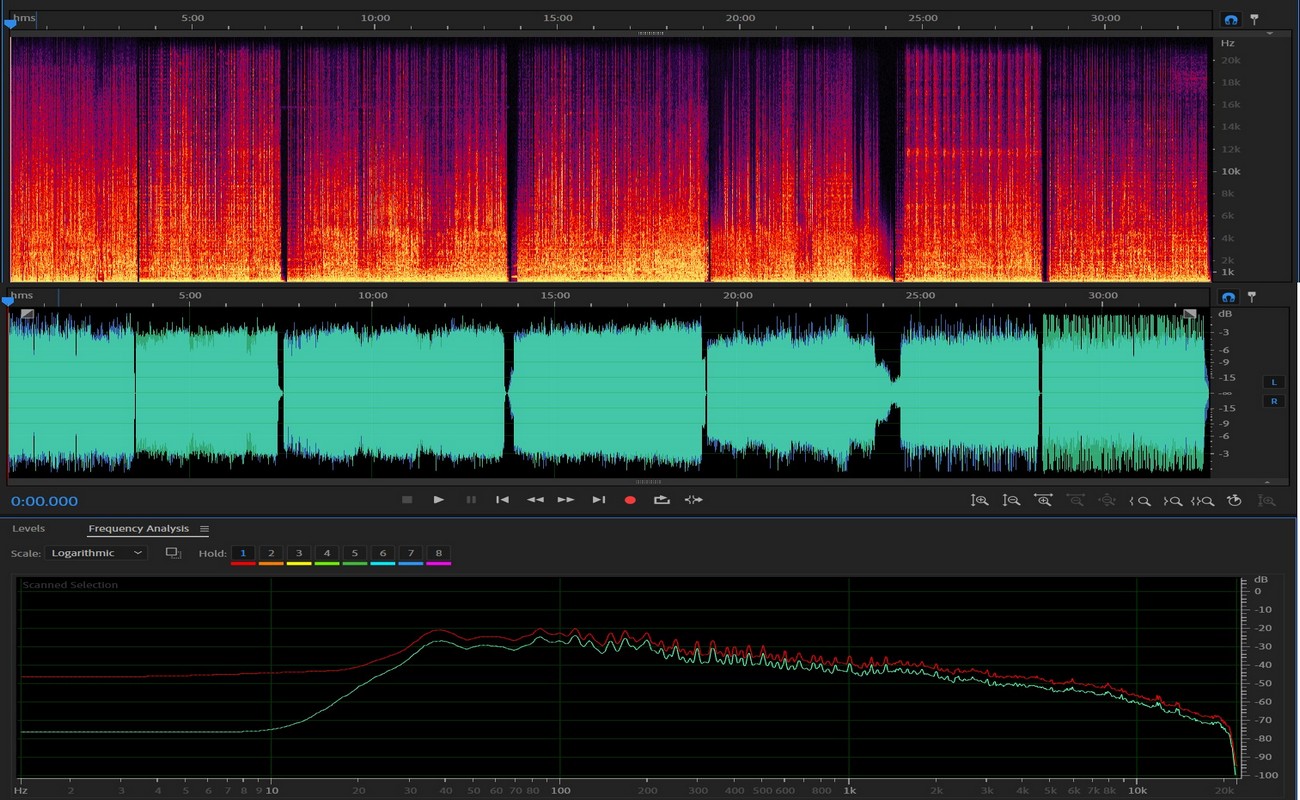Toggle the left channel L button
This screenshot has width=1300, height=800.
pos(1274,382)
